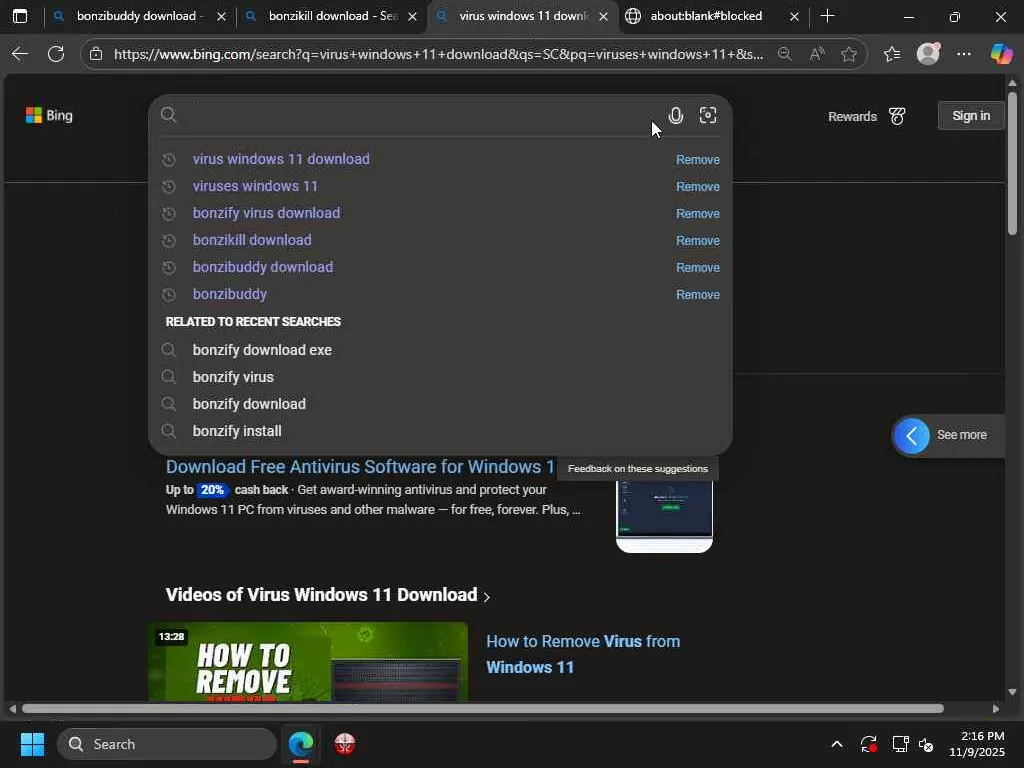This screenshot has height=768, width=1024.
Task: Remove bonzify virus download entry
Action: [697, 214]
